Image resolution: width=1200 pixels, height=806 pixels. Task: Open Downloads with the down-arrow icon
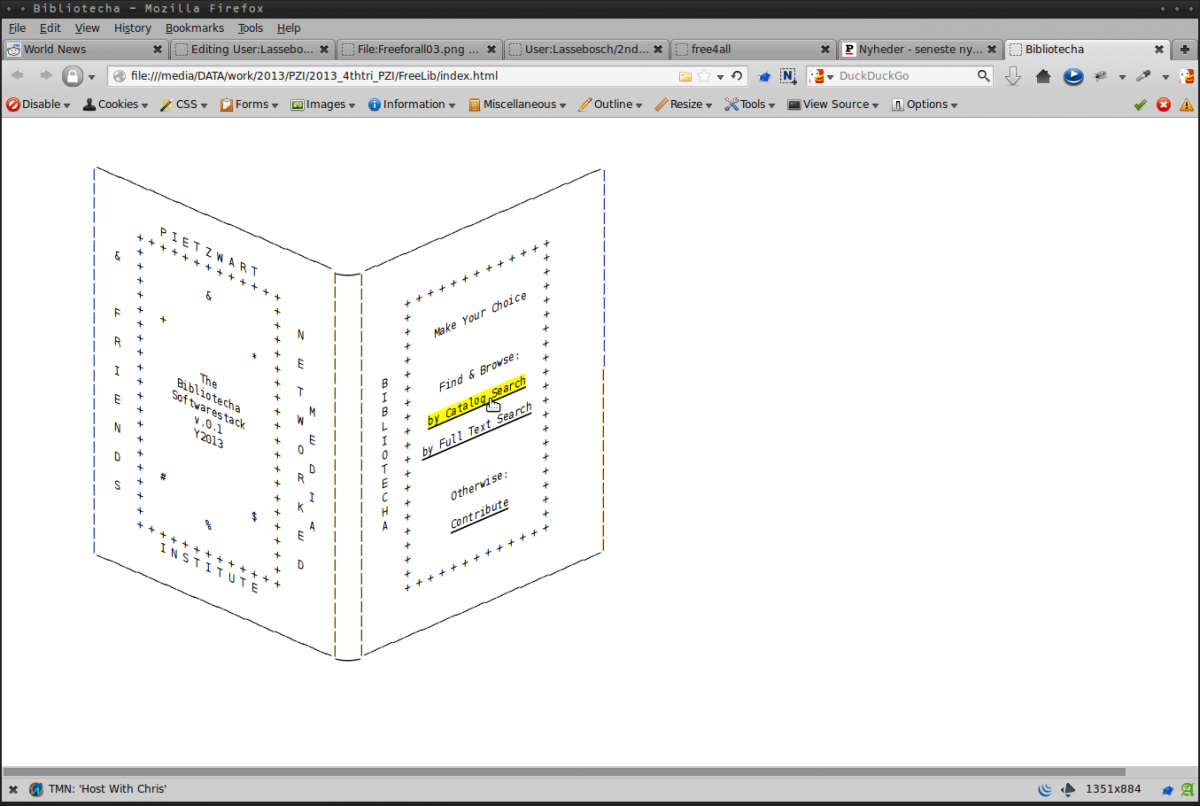(1013, 76)
